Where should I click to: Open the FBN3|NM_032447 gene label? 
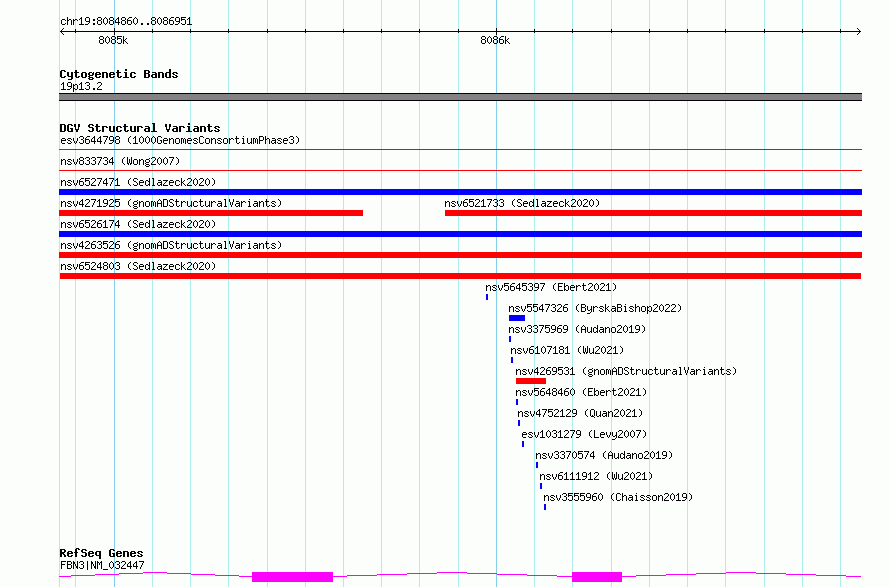[102, 565]
